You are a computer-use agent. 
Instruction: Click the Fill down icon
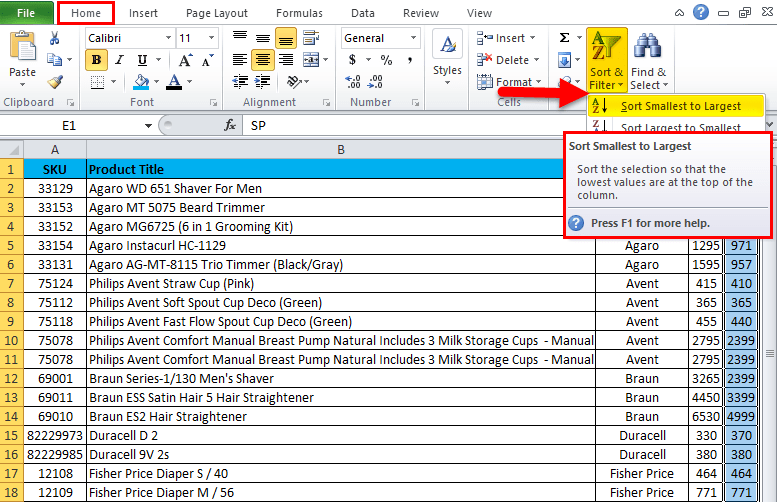coord(564,60)
